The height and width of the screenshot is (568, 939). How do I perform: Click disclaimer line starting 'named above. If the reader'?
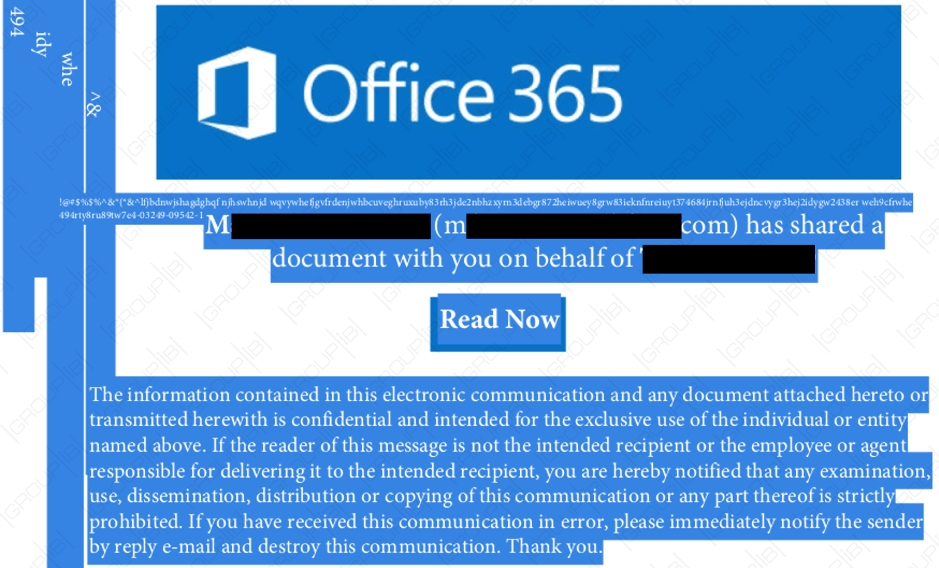[x=497, y=446]
